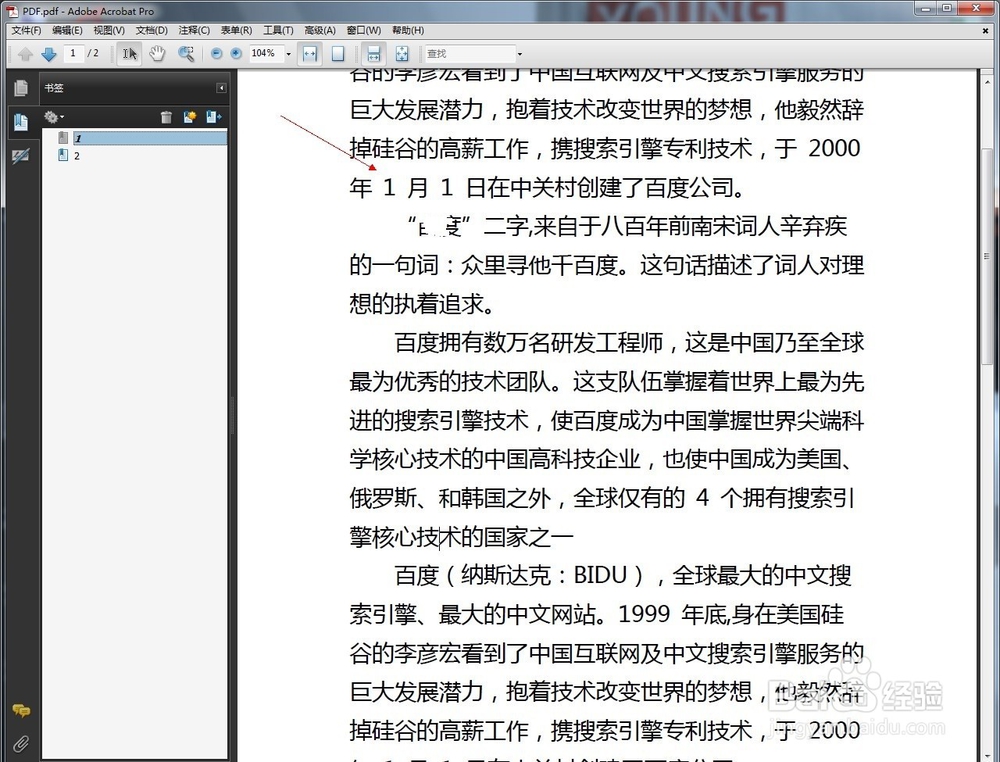Image resolution: width=1000 pixels, height=762 pixels.
Task: Zoom in with the plus button
Action: coord(236,54)
